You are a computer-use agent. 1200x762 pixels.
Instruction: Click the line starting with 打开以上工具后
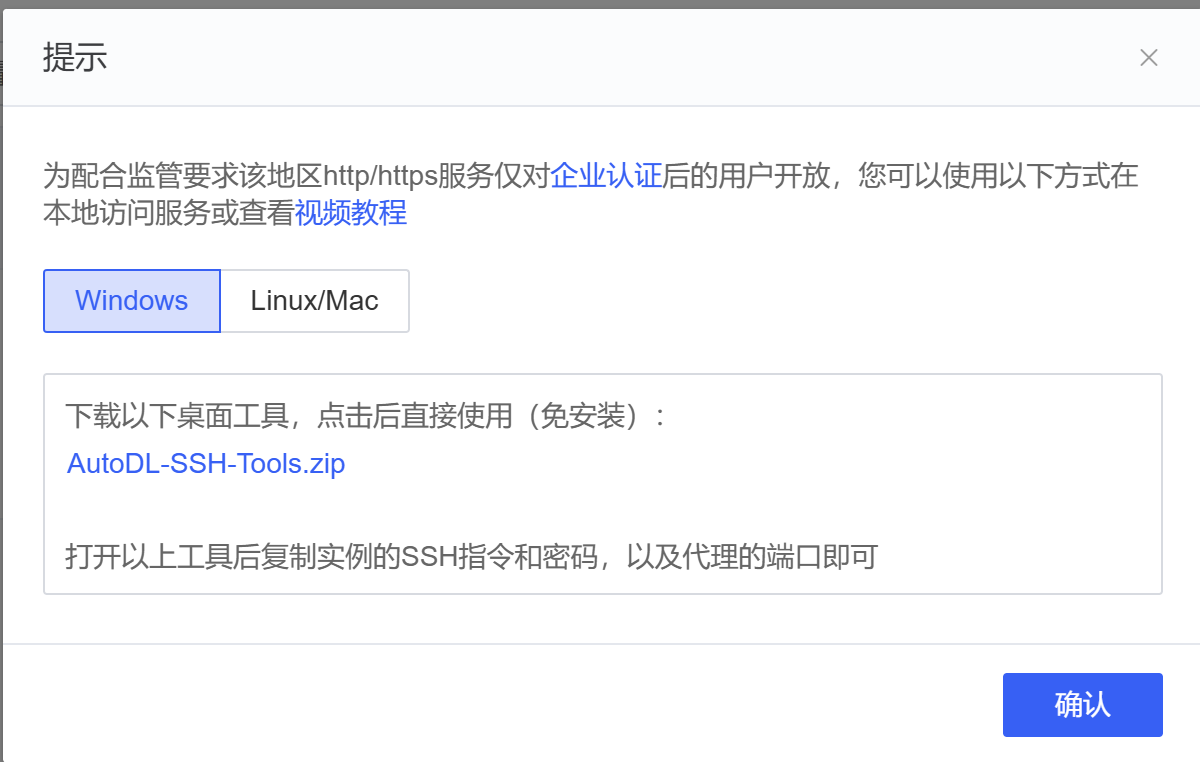pyautogui.click(x=471, y=556)
